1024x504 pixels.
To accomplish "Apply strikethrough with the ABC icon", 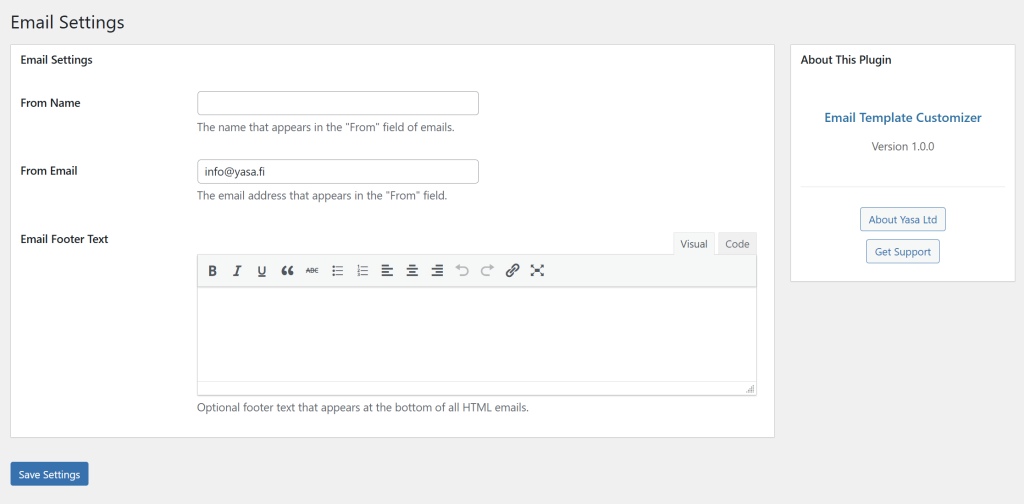I will (312, 270).
